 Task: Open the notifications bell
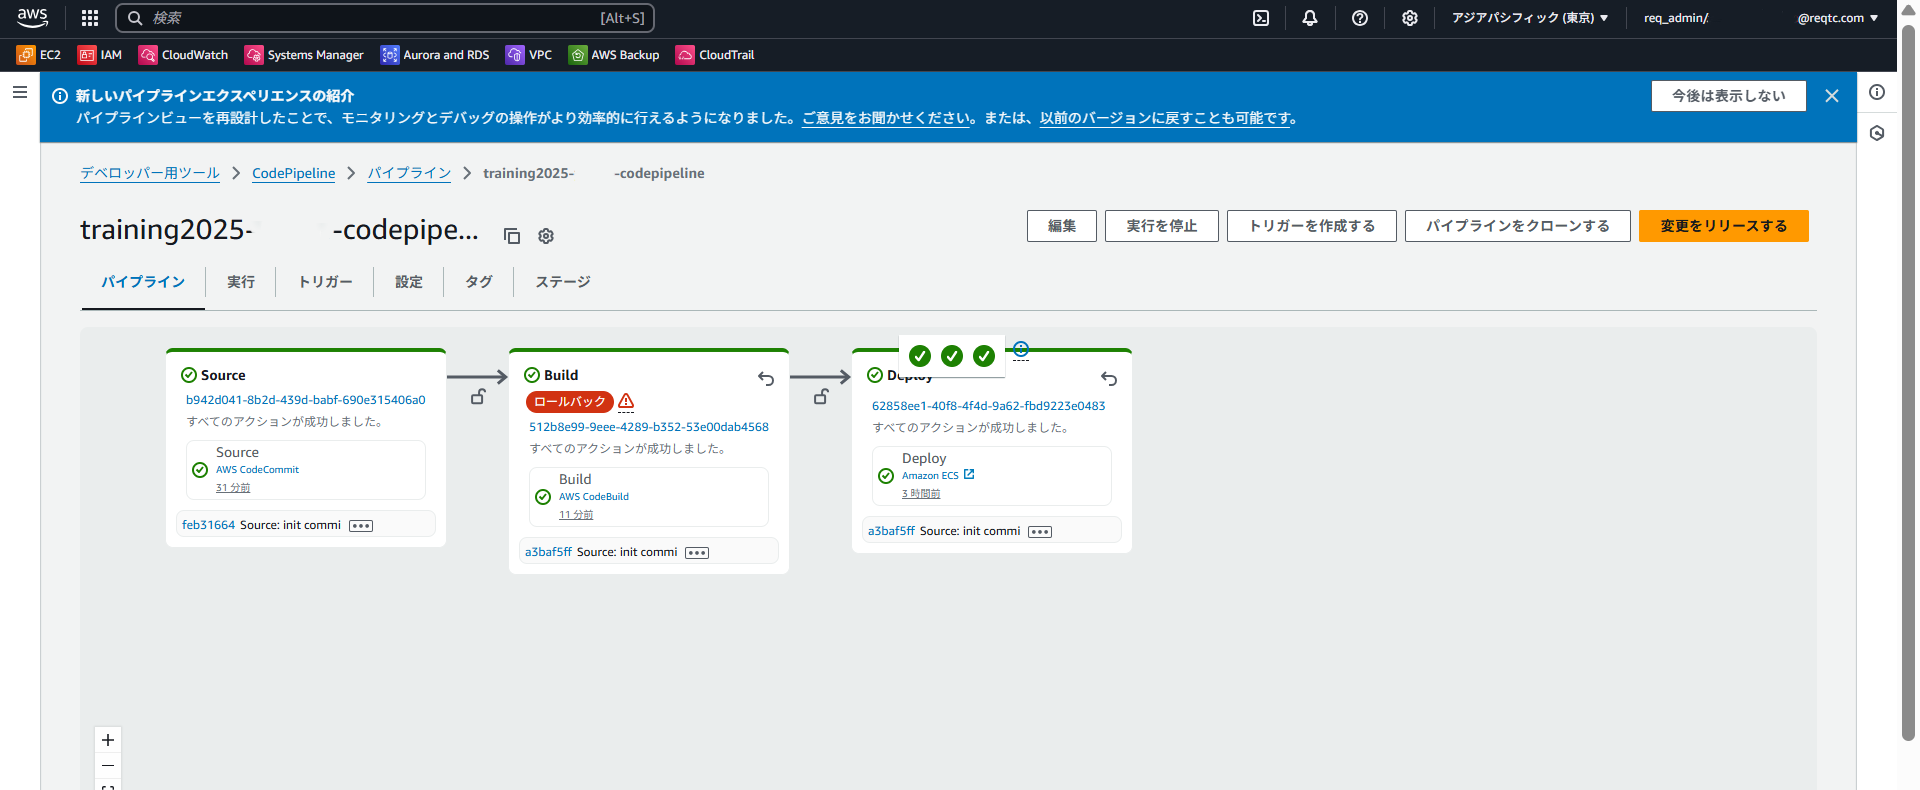(1310, 18)
